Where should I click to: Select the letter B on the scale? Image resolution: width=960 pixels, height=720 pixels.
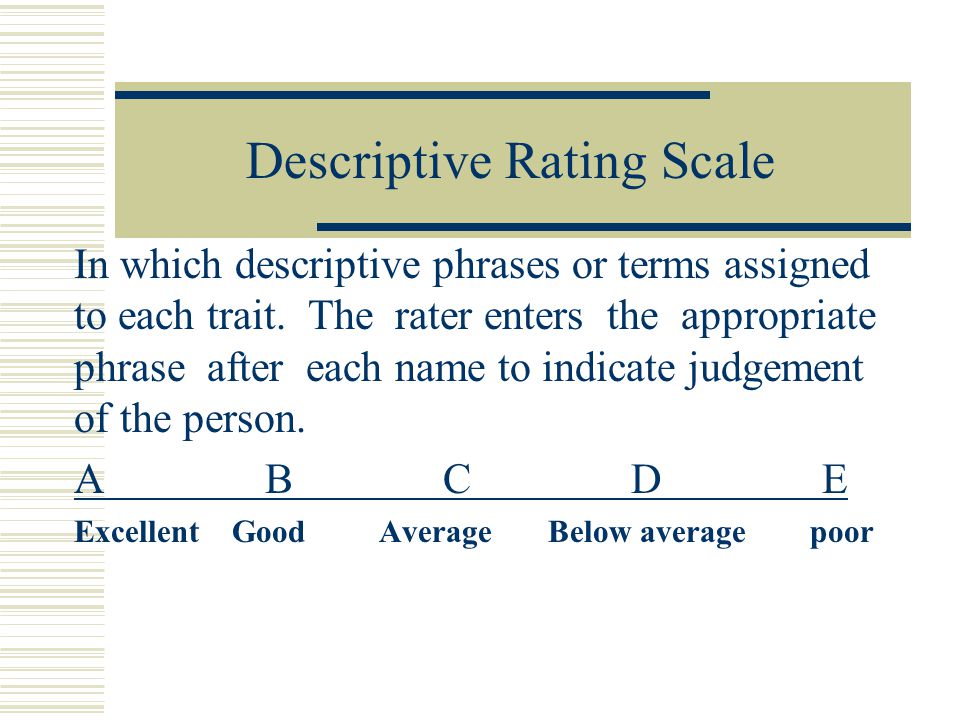coord(279,479)
